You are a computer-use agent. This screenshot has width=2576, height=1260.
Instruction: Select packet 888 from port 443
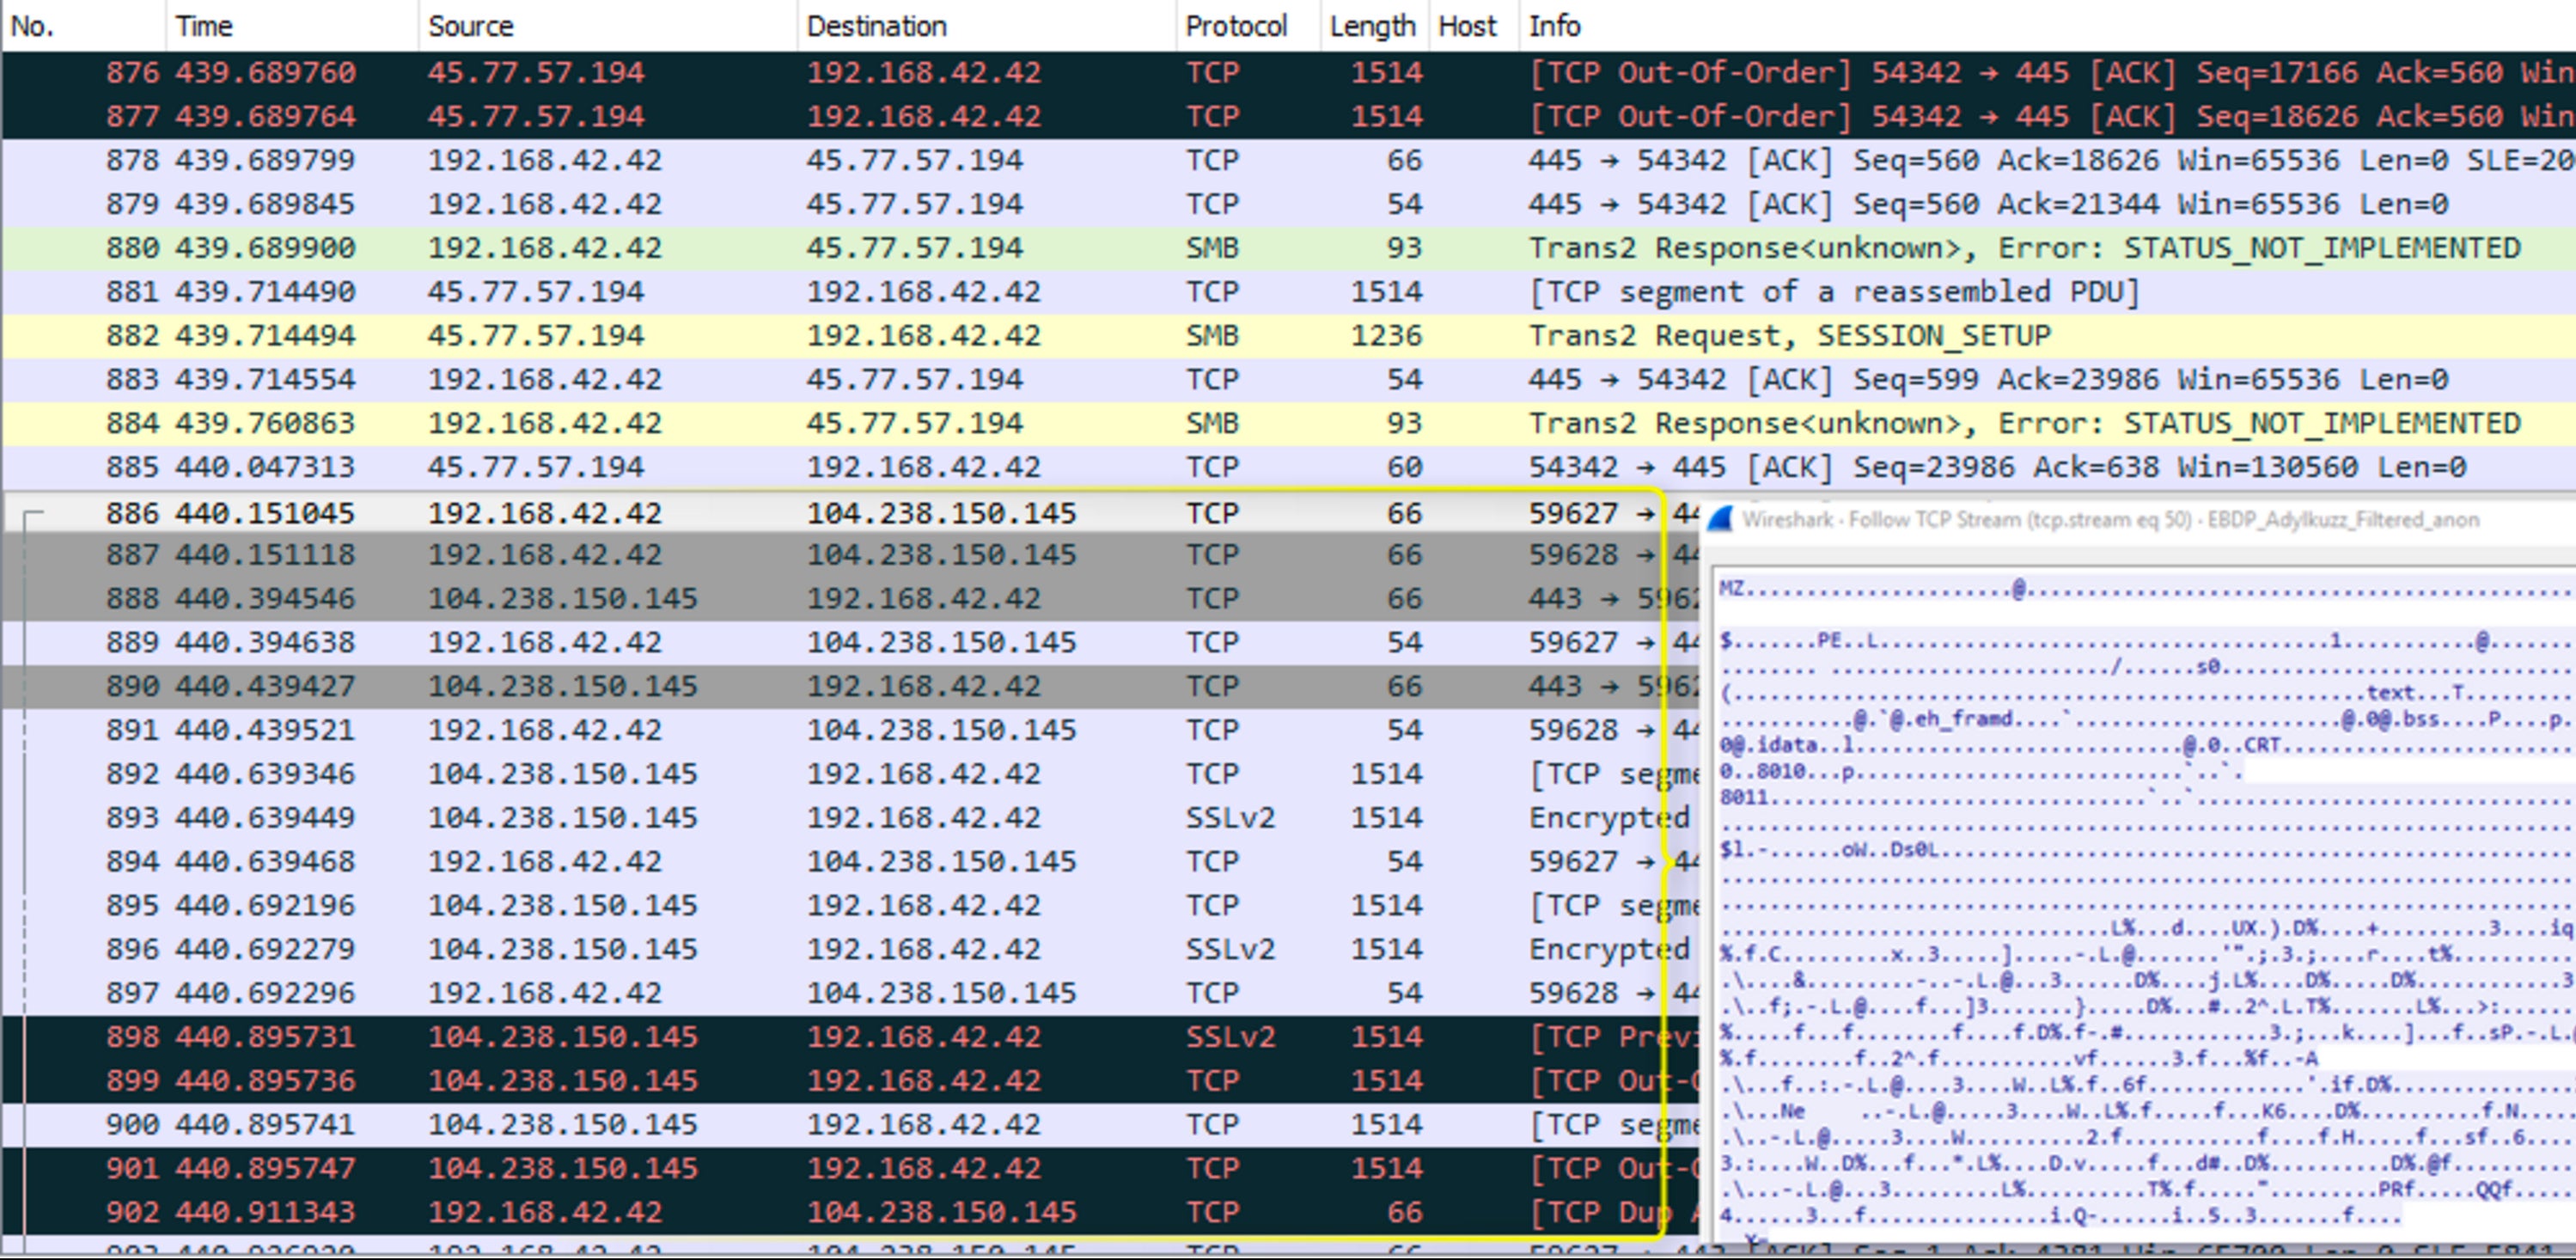point(850,599)
